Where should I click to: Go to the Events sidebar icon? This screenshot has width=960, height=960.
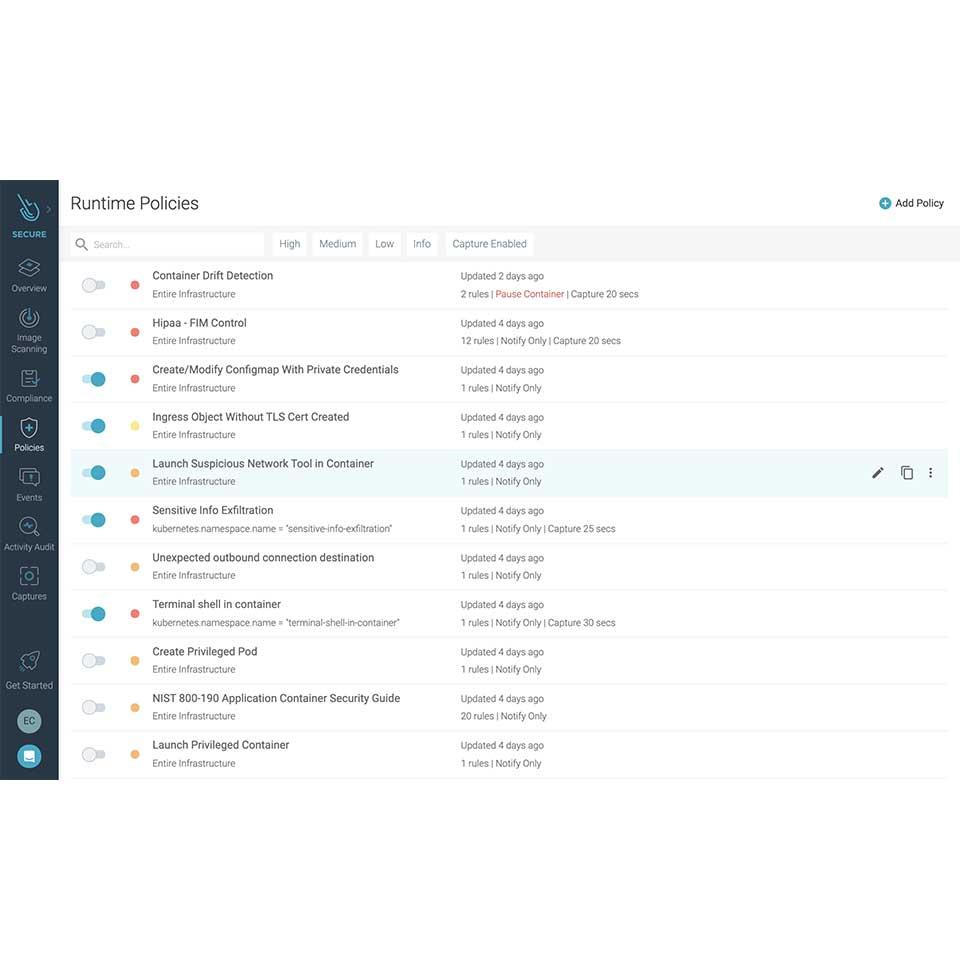(29, 482)
